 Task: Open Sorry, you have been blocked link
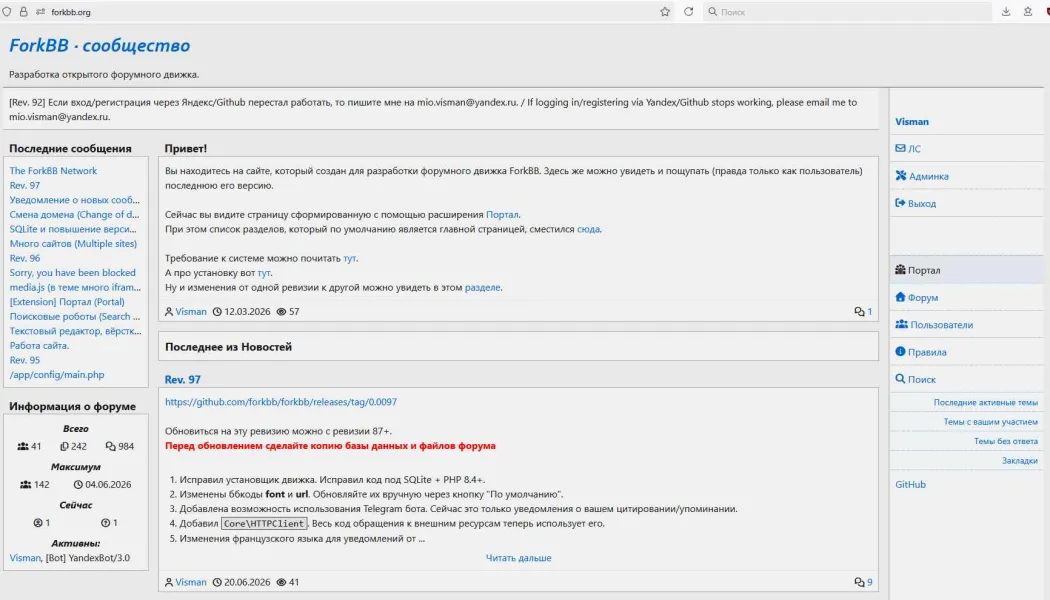tap(72, 273)
